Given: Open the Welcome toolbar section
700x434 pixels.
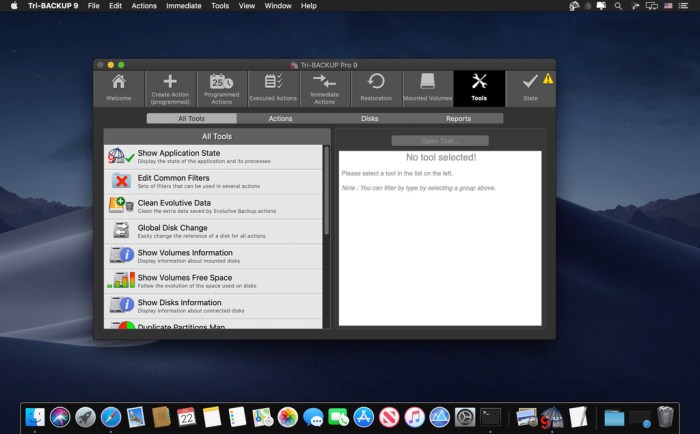Looking at the screenshot, I should [119, 88].
